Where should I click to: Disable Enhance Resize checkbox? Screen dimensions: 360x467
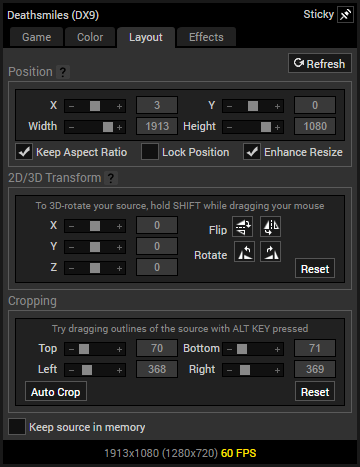pyautogui.click(x=252, y=152)
